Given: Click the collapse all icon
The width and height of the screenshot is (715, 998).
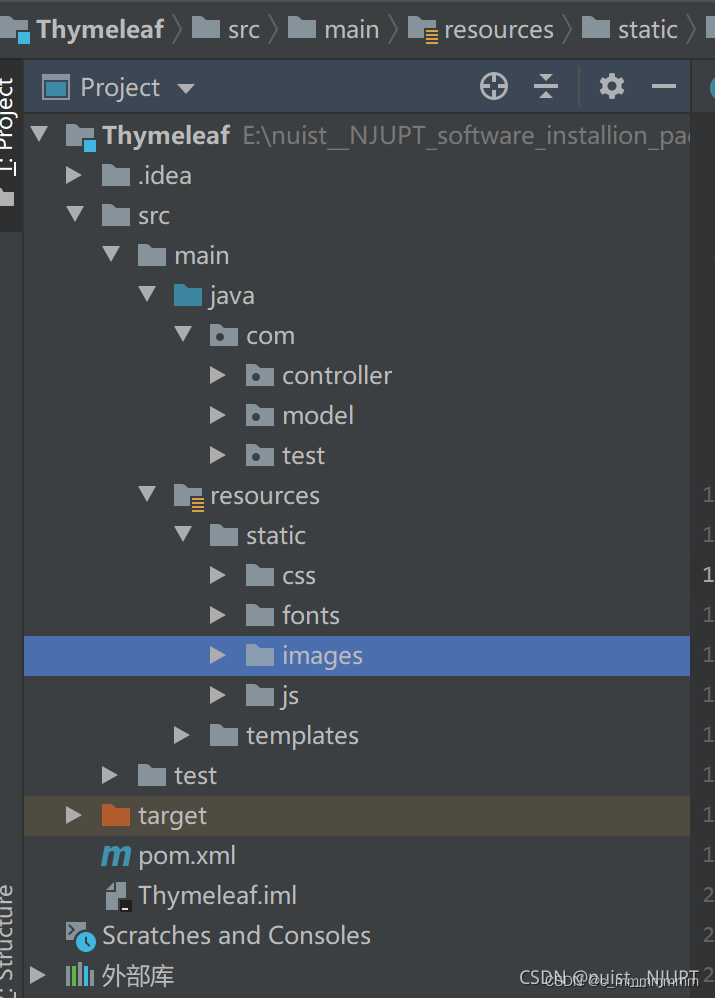Looking at the screenshot, I should (x=546, y=87).
